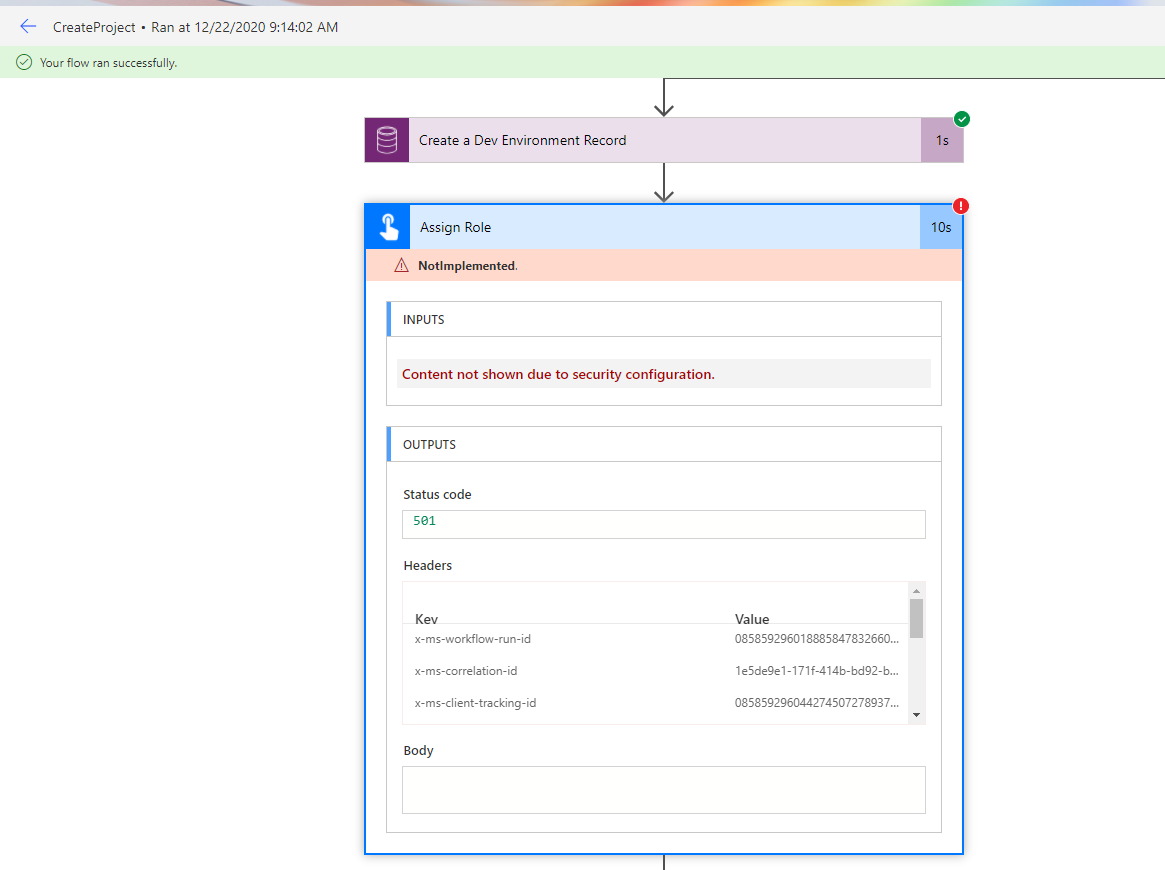
Task: Click the red error badge on Assign Role
Action: 961,206
